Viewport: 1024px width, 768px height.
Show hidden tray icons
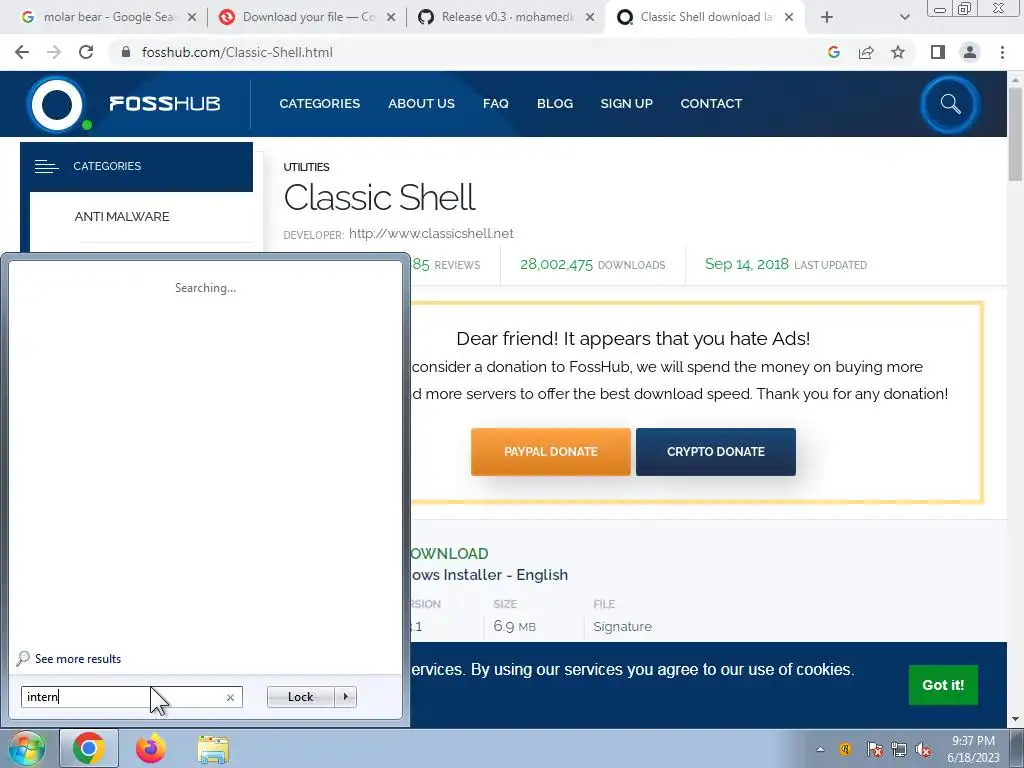click(820, 750)
